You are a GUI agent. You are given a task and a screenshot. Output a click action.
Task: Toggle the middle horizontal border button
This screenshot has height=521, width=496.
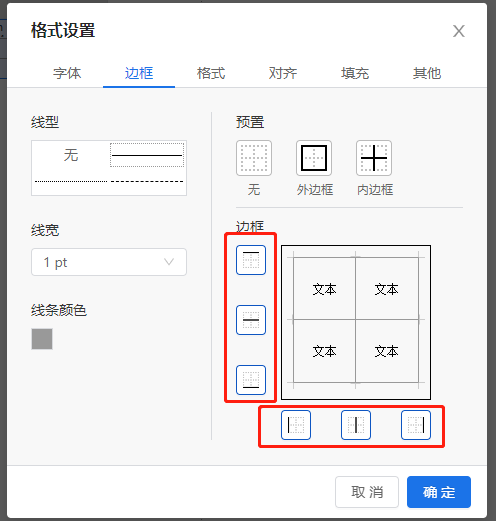pos(251,320)
